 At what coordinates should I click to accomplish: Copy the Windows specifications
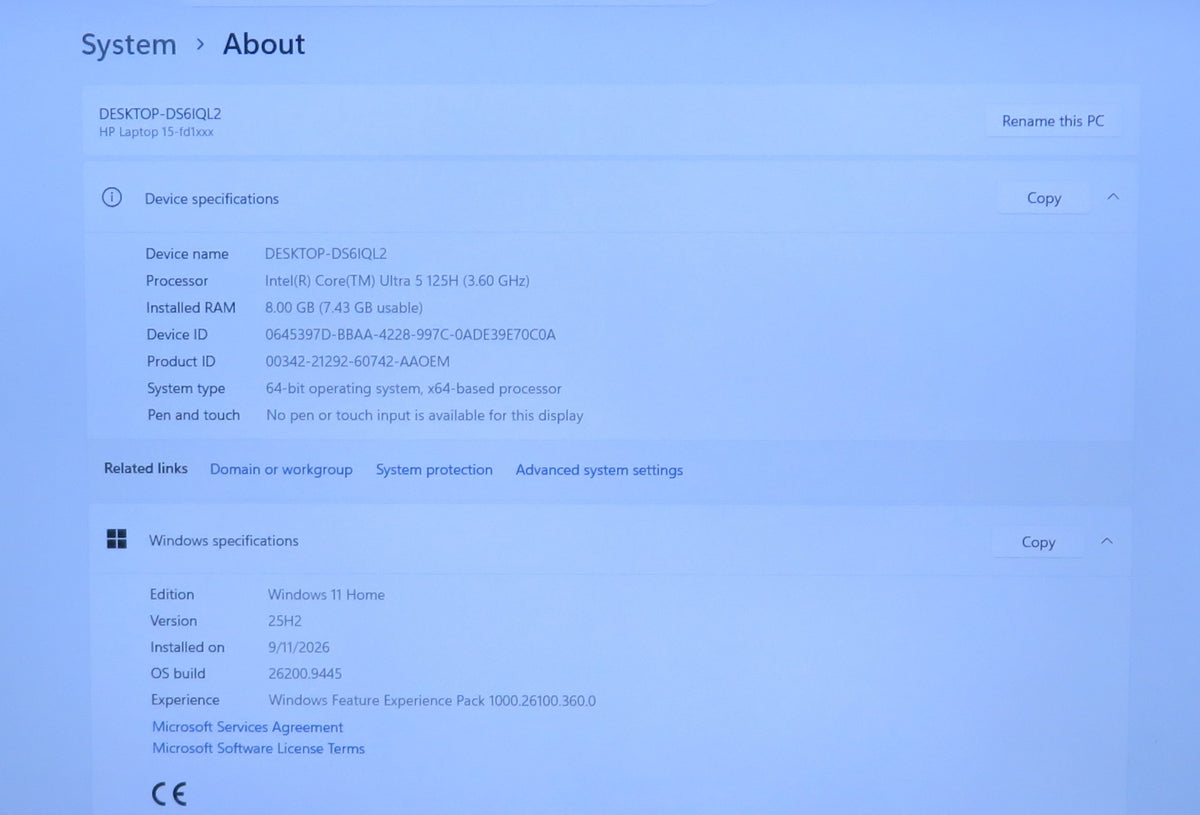pyautogui.click(x=1038, y=542)
